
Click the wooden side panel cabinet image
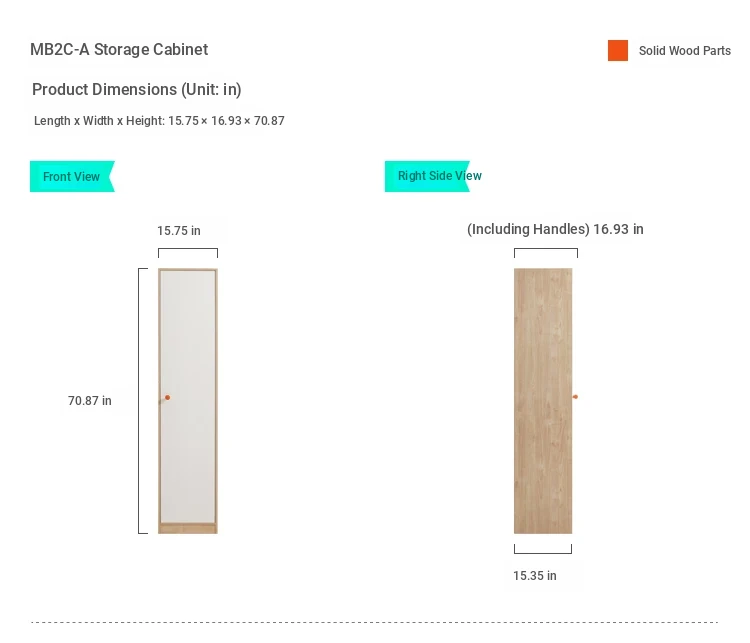[543, 401]
